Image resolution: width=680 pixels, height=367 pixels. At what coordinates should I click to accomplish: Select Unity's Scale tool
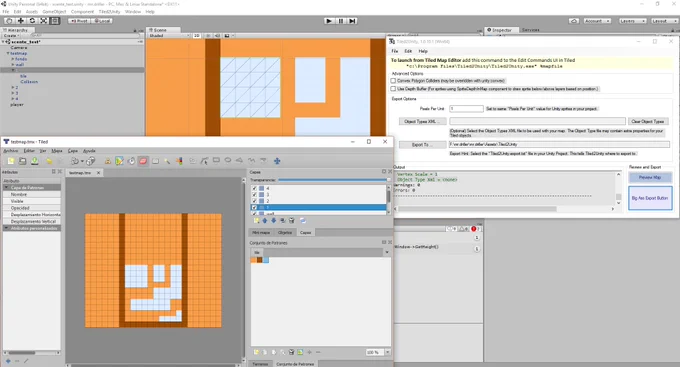pos(44,21)
